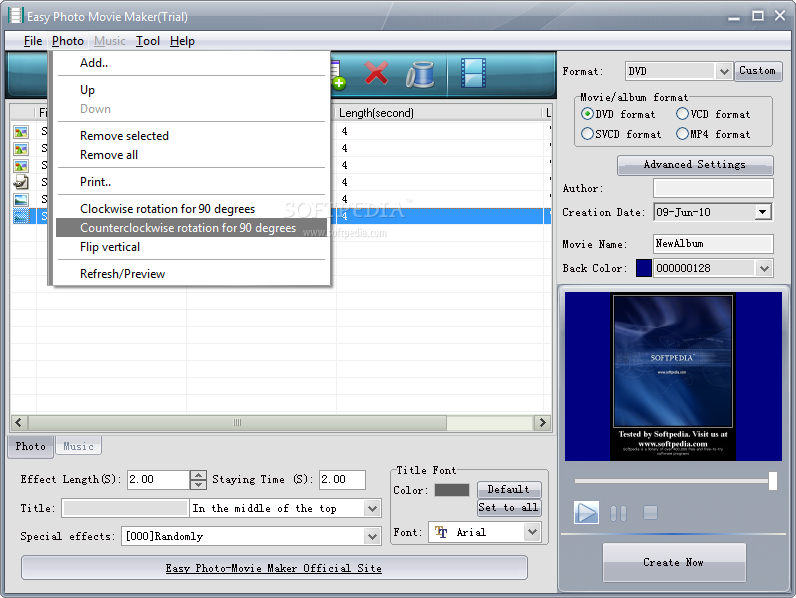Click the preview slider handle
The height and width of the screenshot is (598, 796).
(x=772, y=481)
